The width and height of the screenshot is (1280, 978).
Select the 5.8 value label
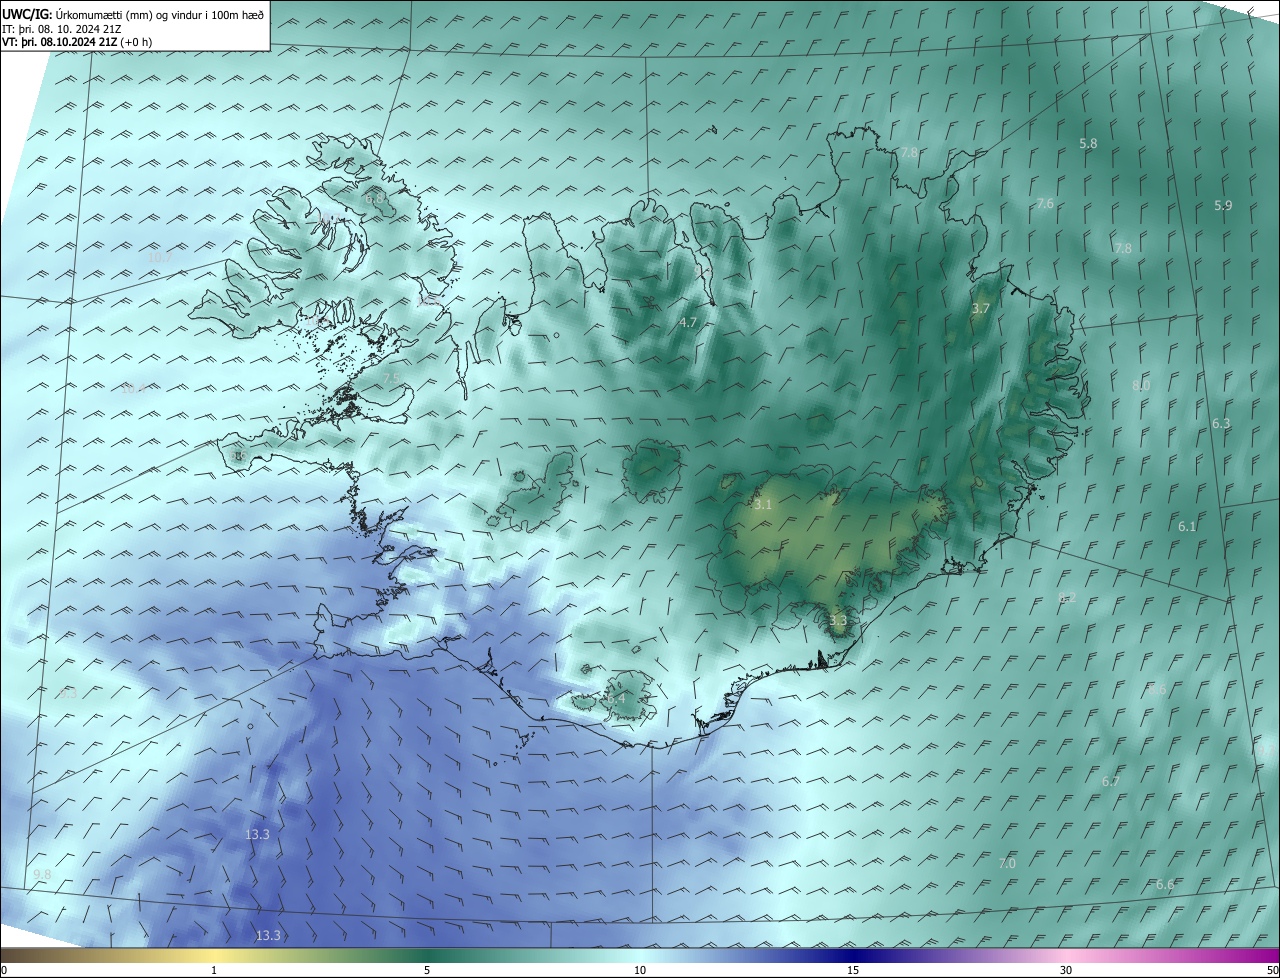point(1089,144)
